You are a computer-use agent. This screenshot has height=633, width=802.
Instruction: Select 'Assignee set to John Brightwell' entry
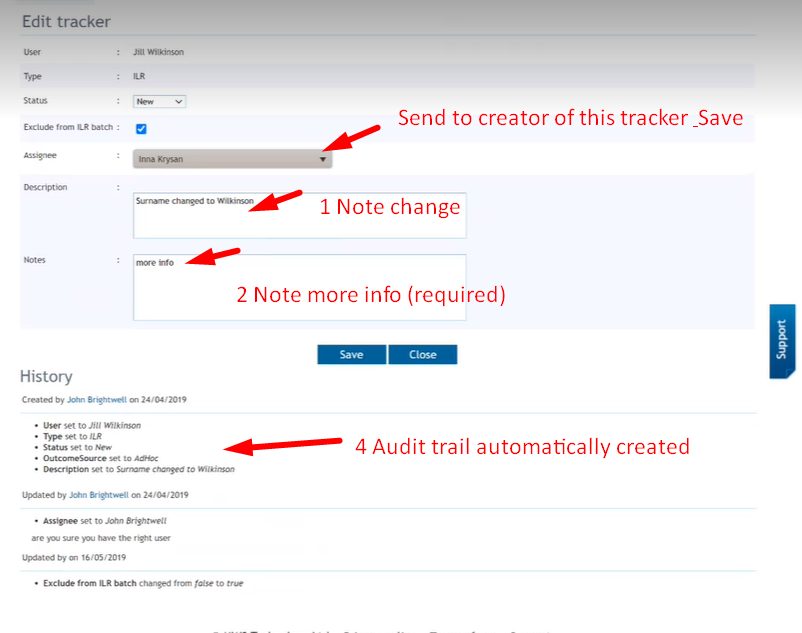pos(104,521)
